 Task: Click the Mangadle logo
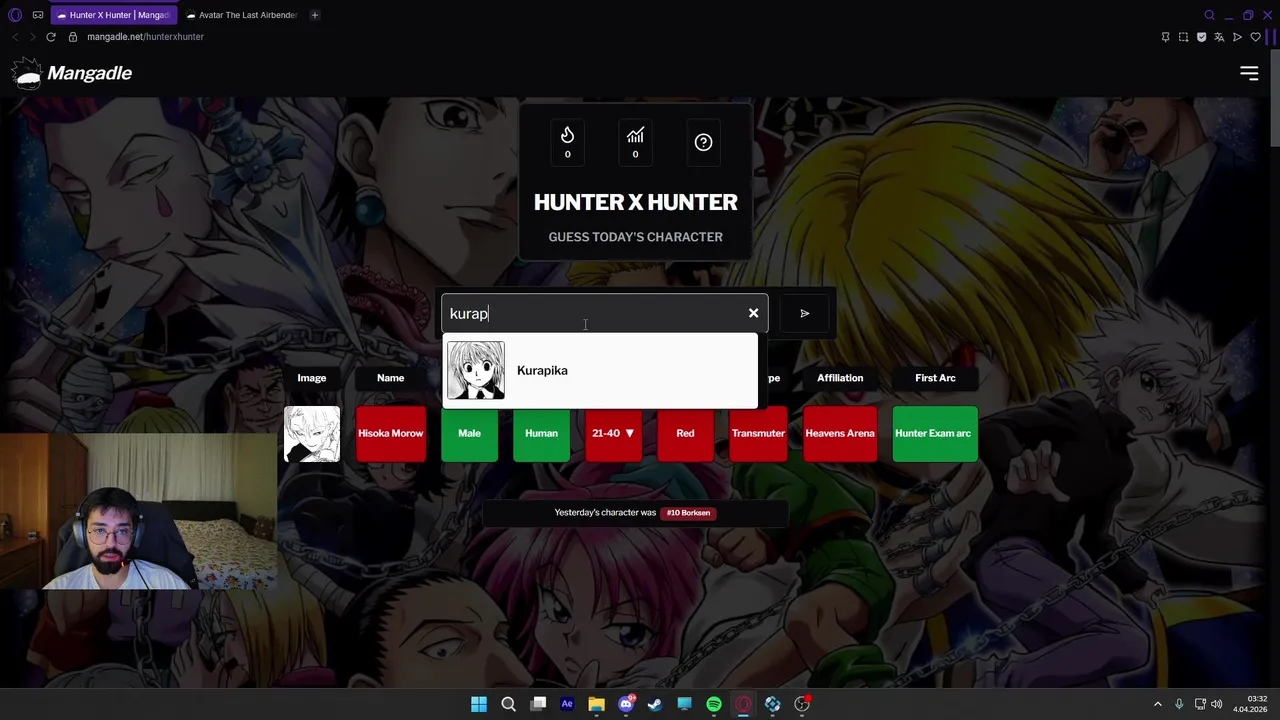pyautogui.click(x=72, y=73)
